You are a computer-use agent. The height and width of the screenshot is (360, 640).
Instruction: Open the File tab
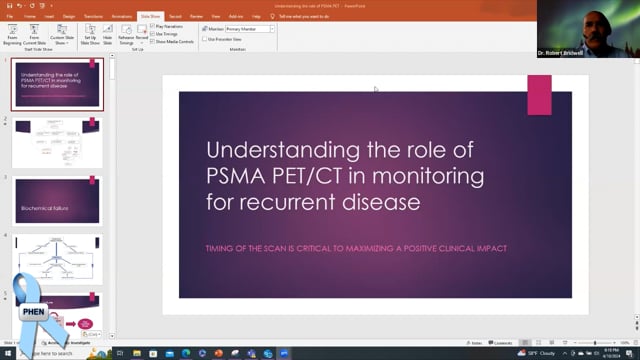coord(10,16)
